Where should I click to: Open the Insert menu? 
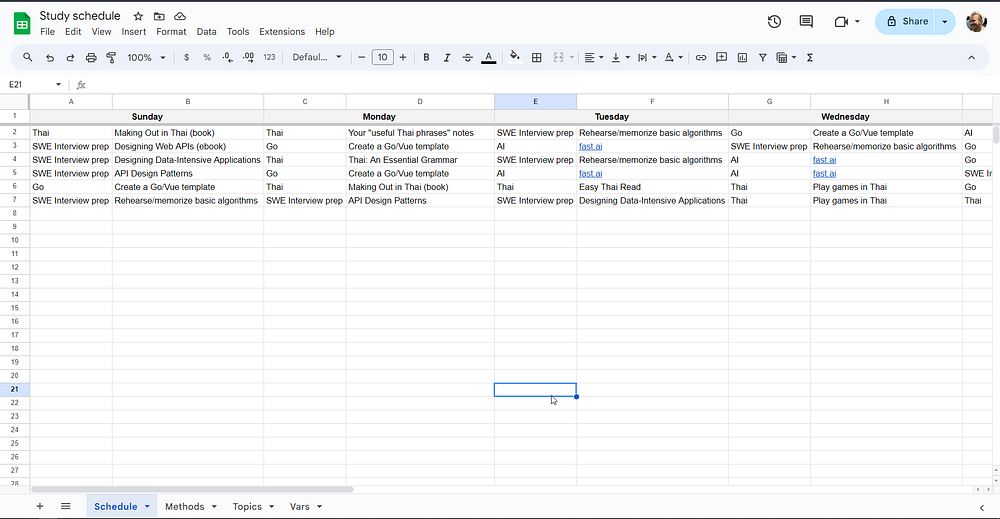[133, 32]
